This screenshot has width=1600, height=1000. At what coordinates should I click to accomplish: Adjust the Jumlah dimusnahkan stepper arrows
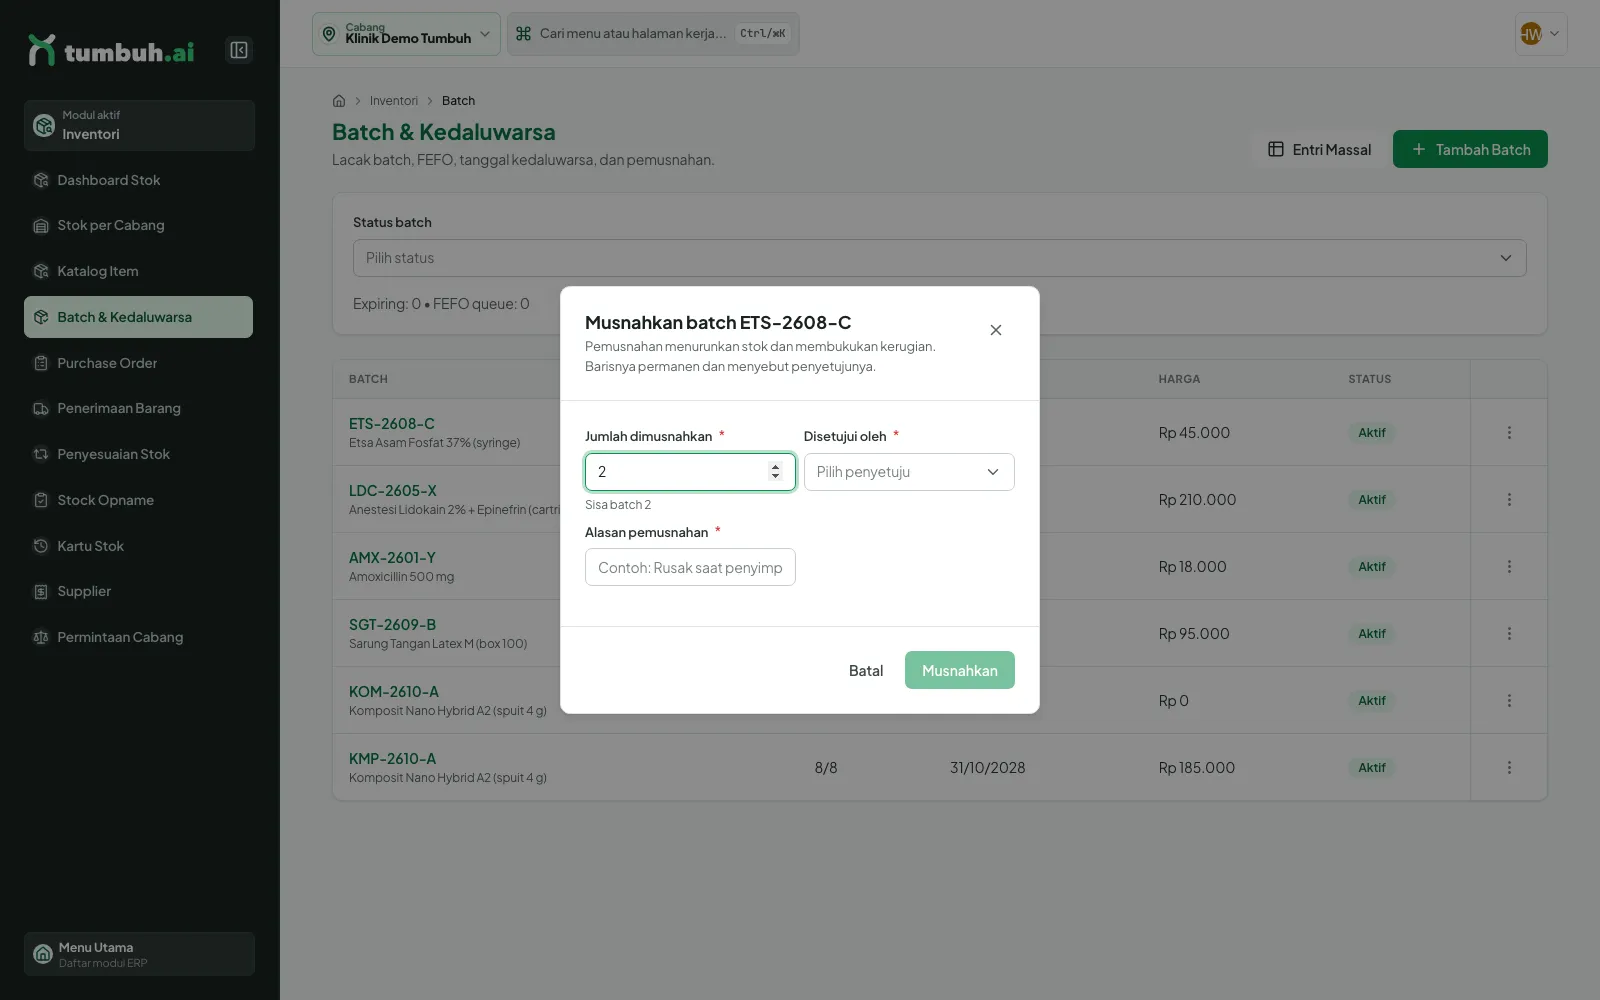click(775, 472)
